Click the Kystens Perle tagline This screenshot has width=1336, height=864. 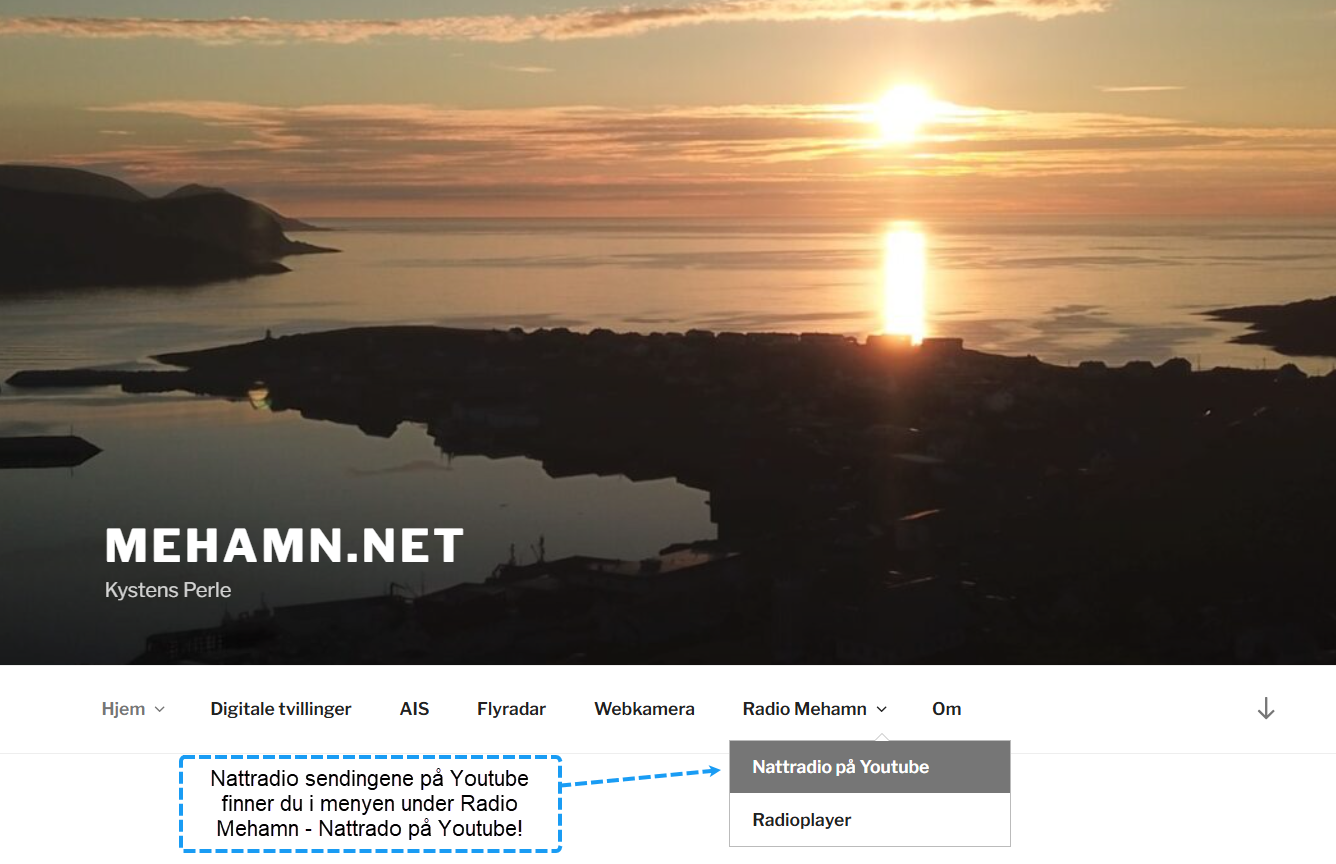pos(168,590)
